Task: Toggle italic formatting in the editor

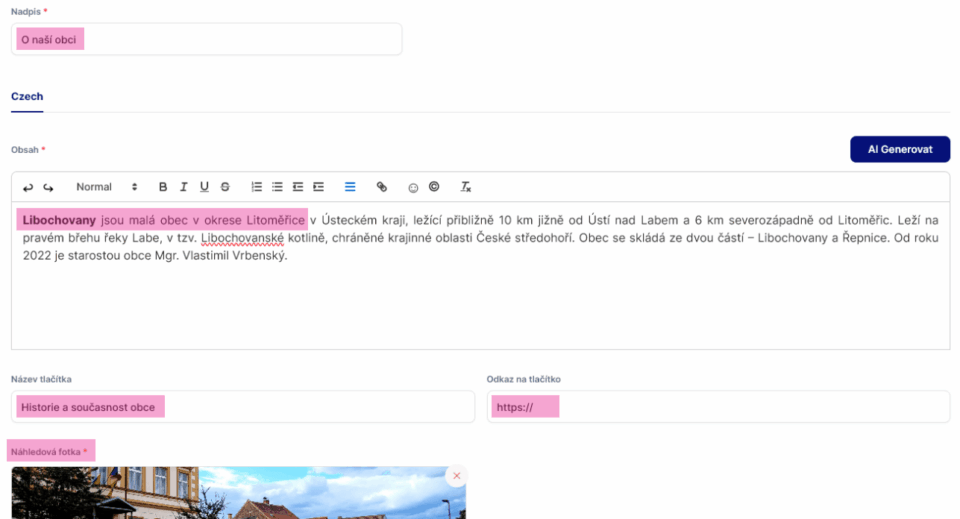Action: 184,187
